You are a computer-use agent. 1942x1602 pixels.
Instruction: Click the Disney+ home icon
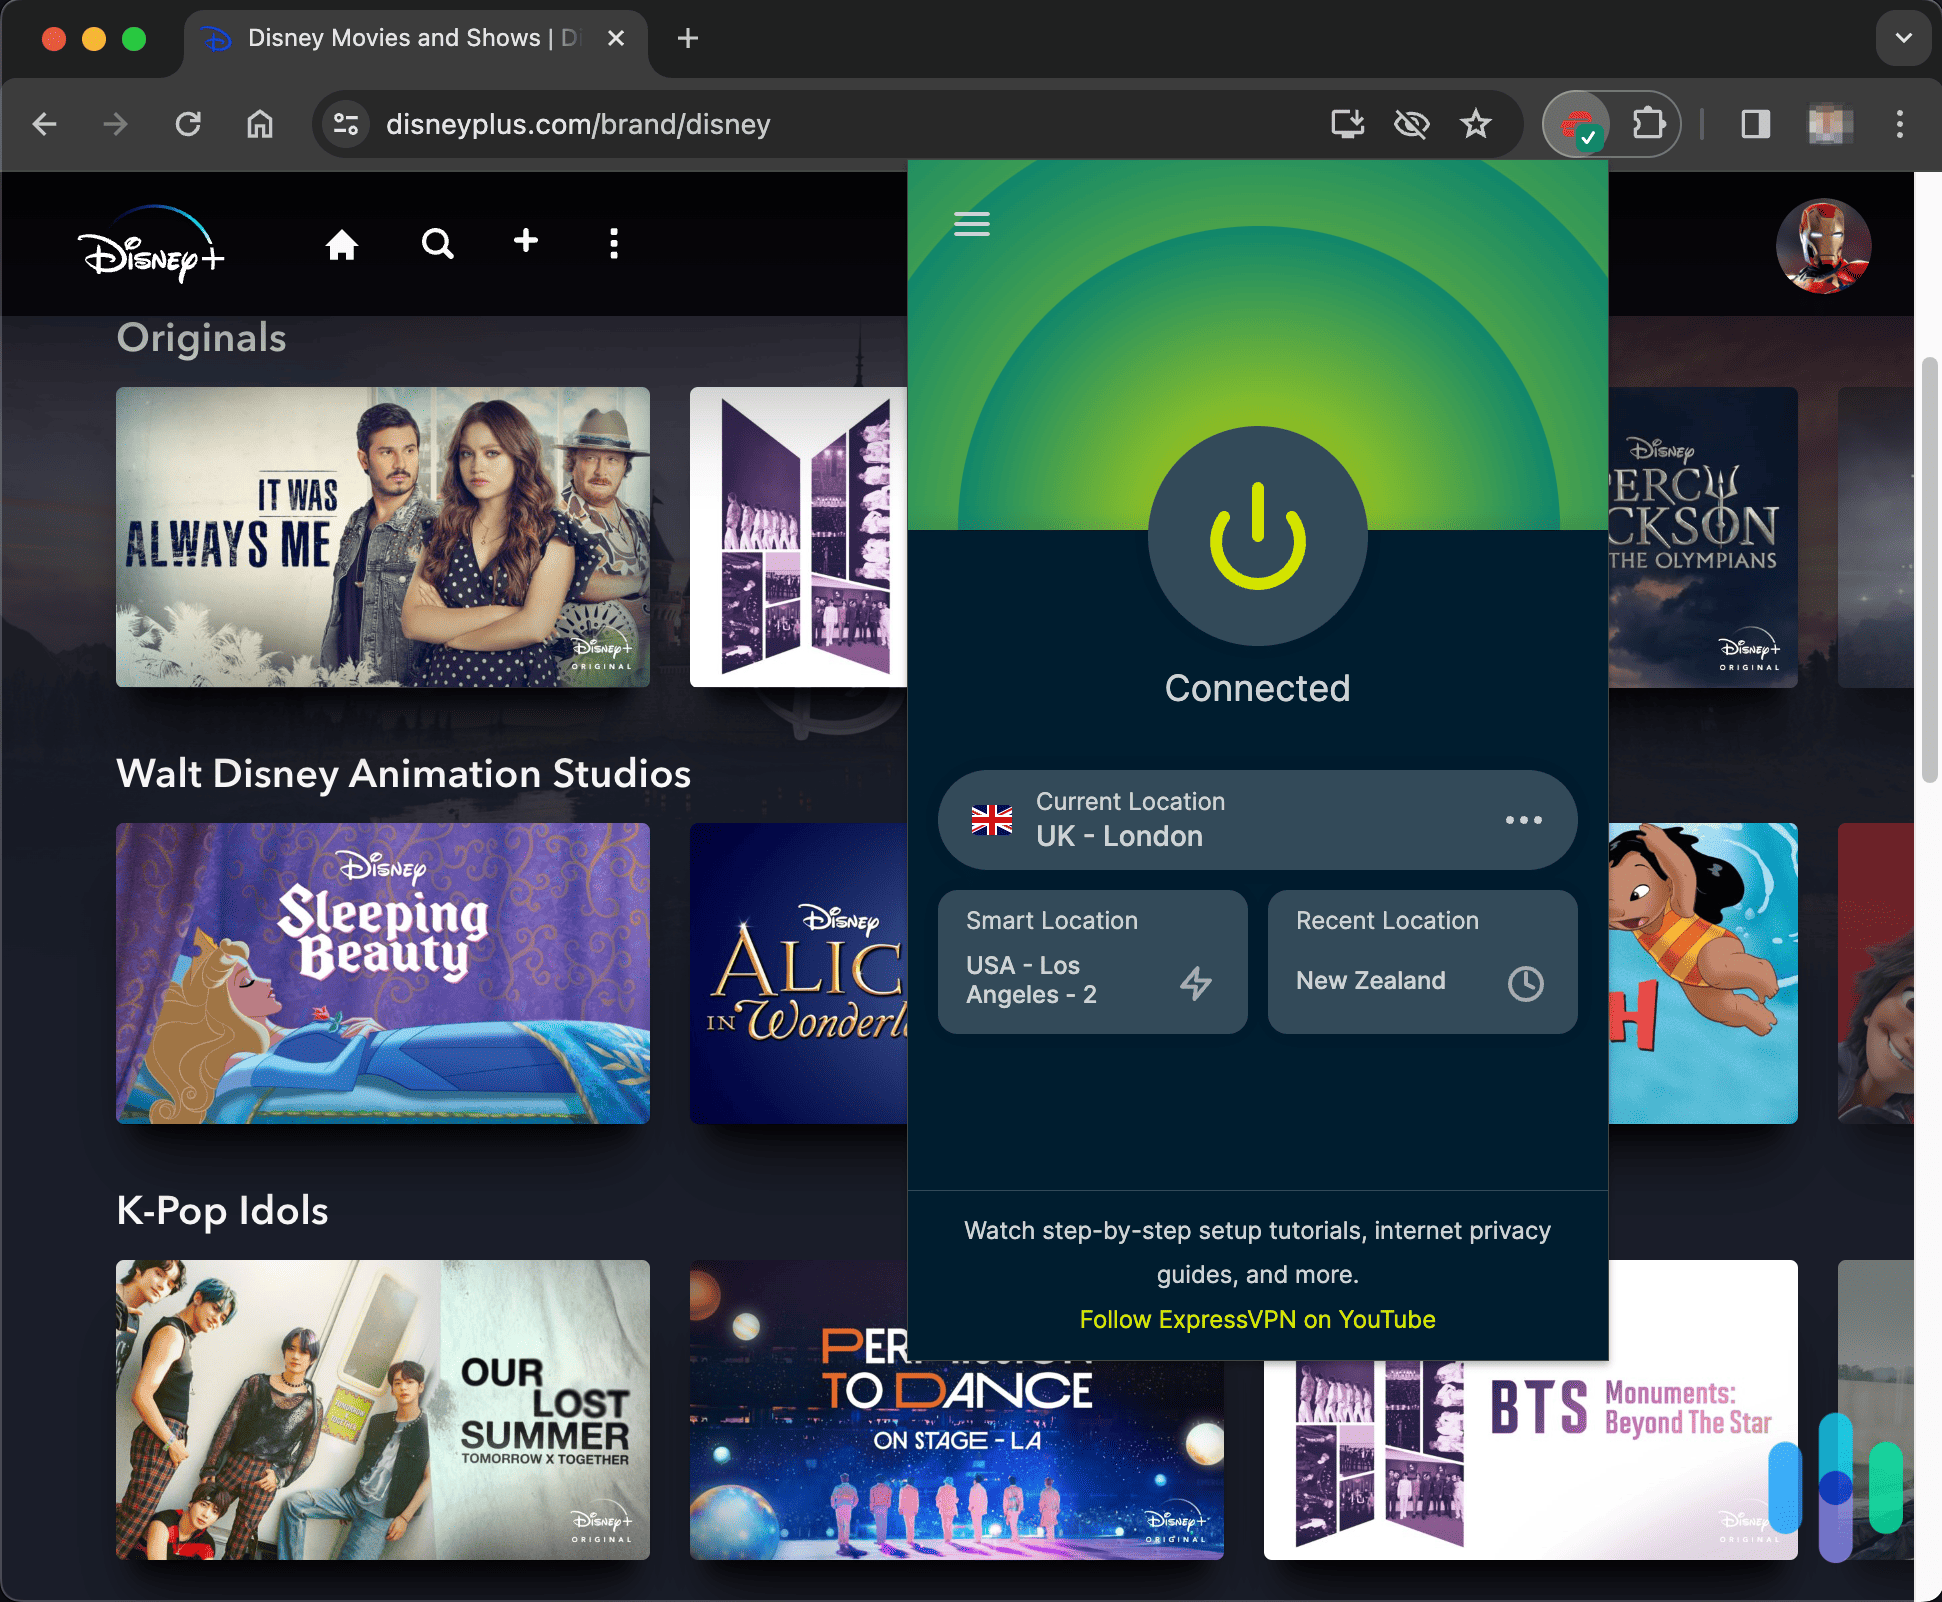pyautogui.click(x=342, y=245)
